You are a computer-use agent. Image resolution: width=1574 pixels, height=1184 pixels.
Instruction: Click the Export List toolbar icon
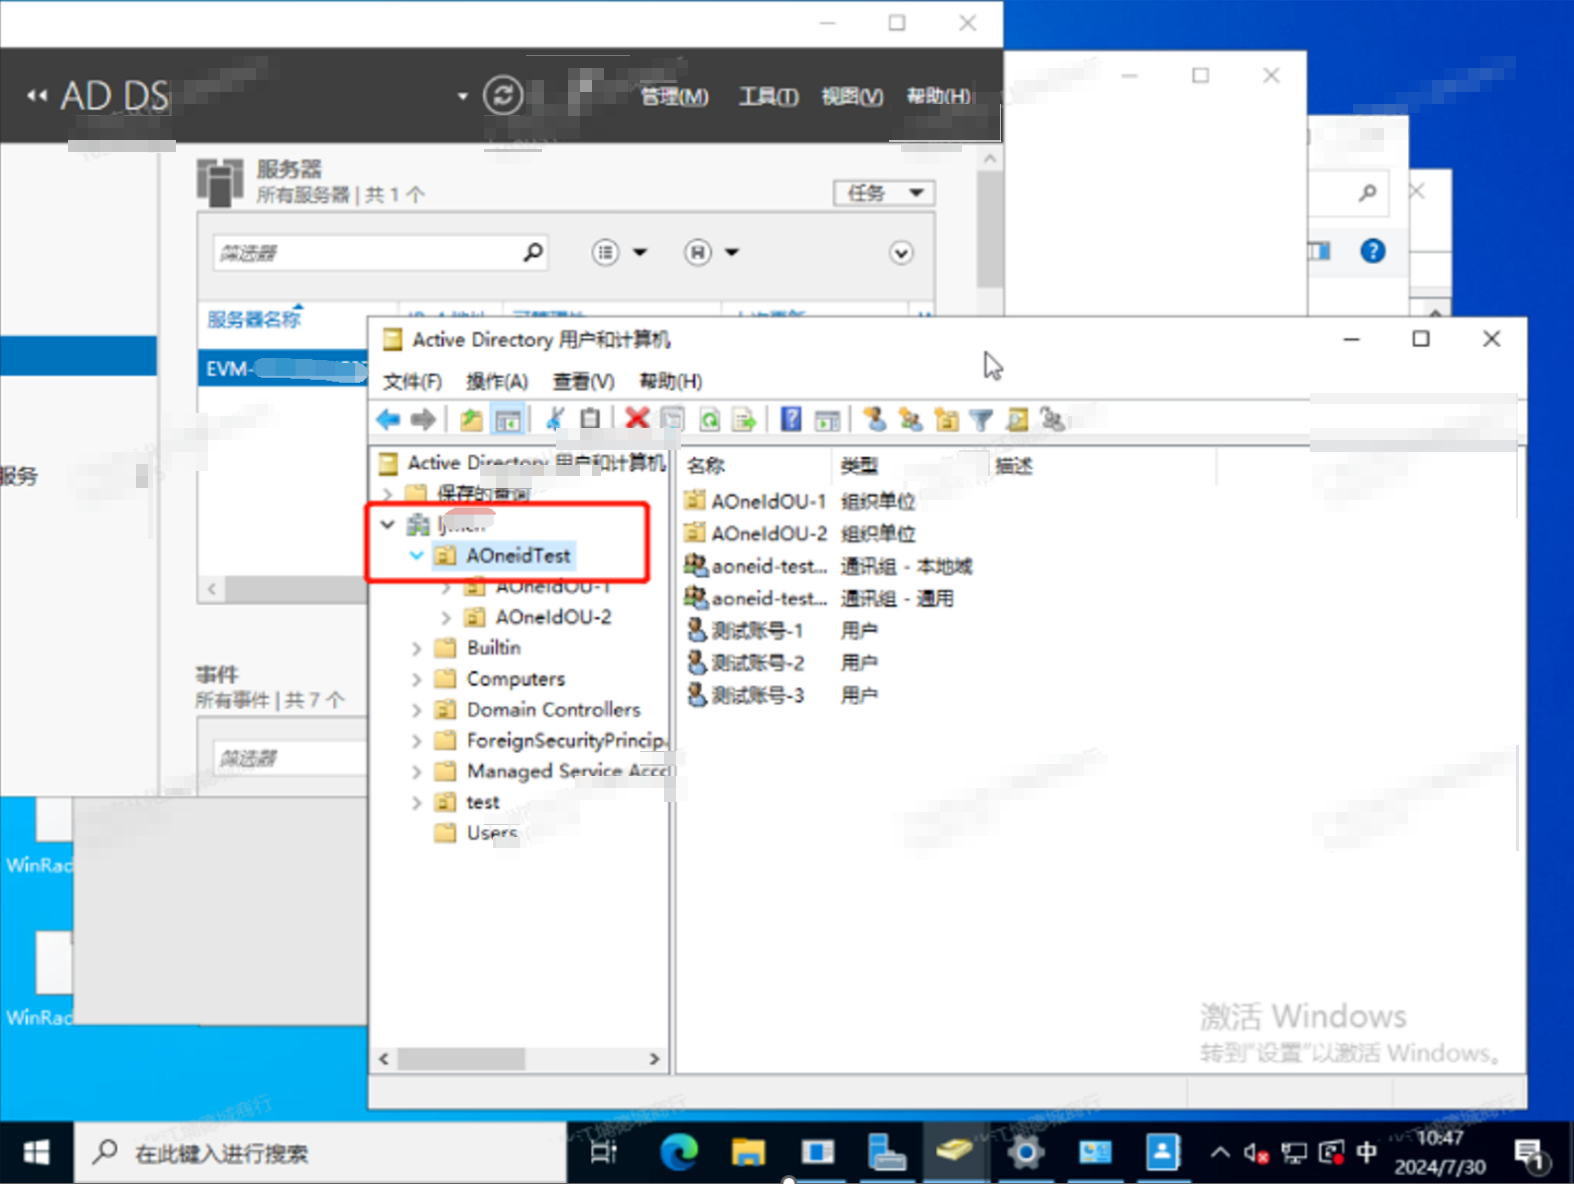(x=744, y=420)
